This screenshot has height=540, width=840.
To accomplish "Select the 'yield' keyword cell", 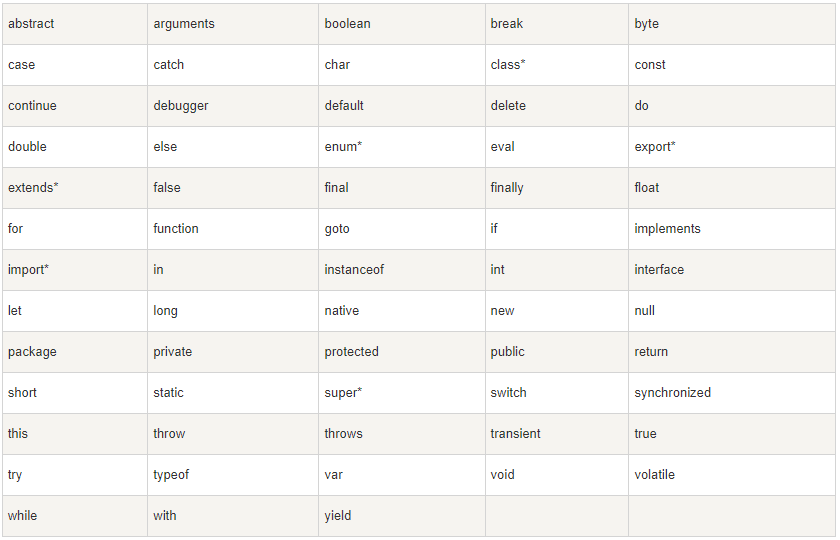I will 338,516.
